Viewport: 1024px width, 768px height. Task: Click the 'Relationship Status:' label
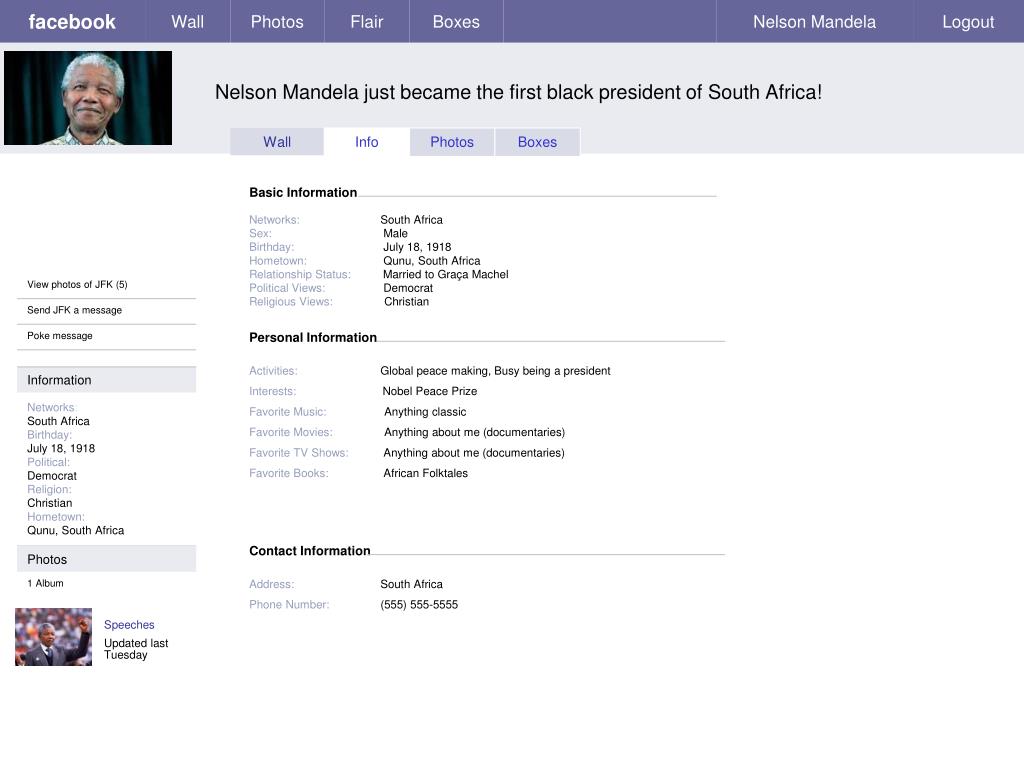pos(300,274)
